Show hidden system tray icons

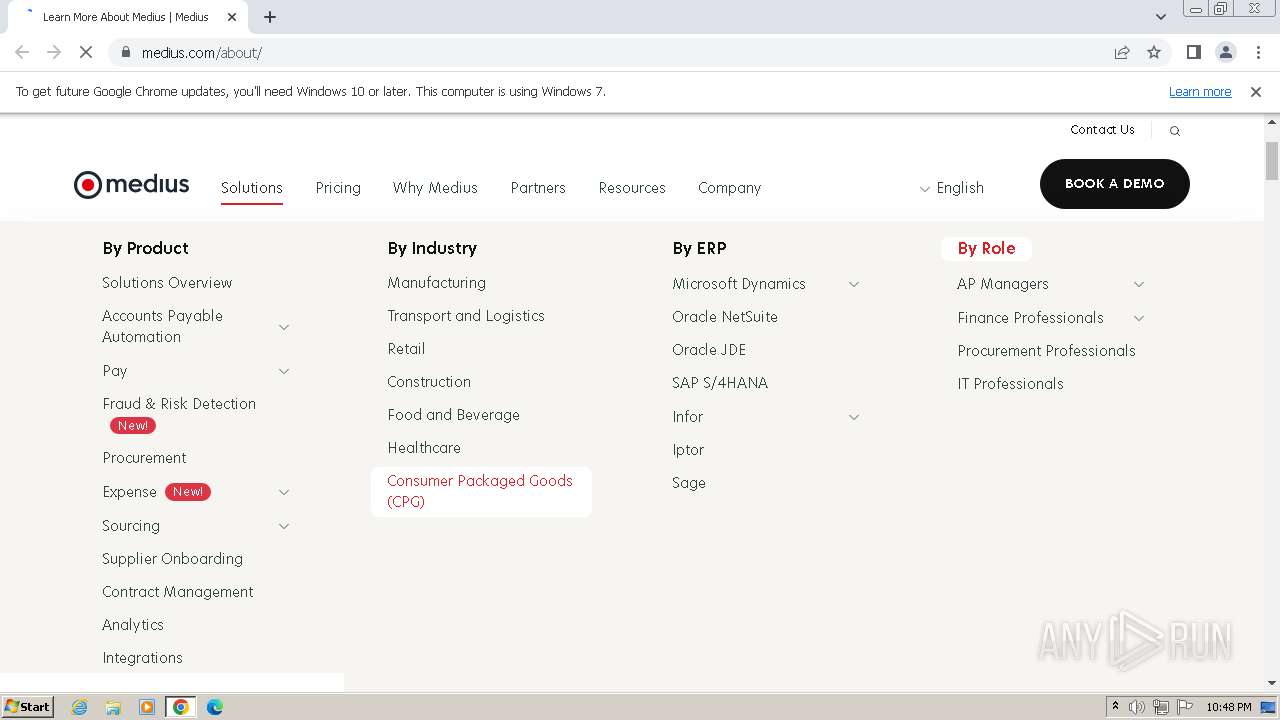(x=1115, y=707)
